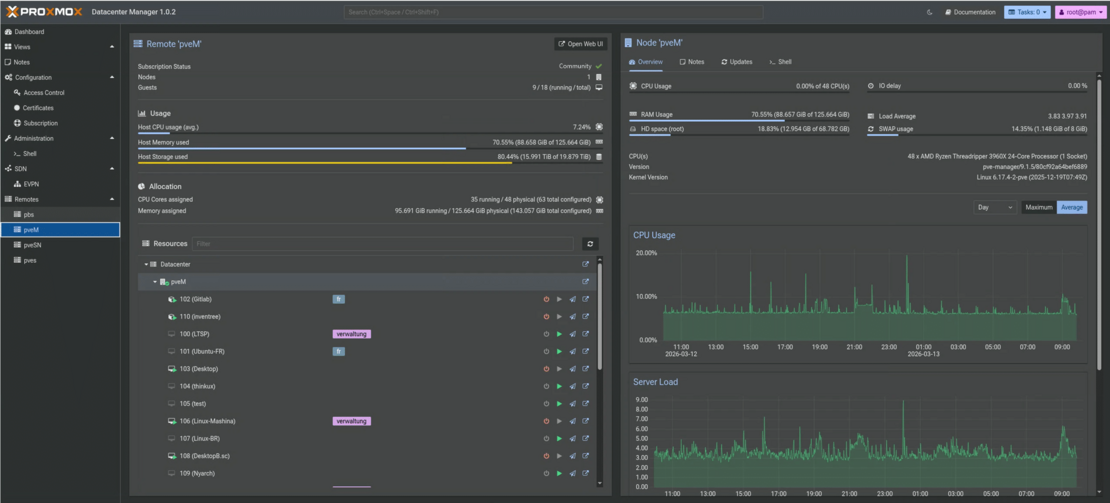Switch to the node Shell tab
Image resolution: width=1110 pixels, height=503 pixels.
pos(780,62)
